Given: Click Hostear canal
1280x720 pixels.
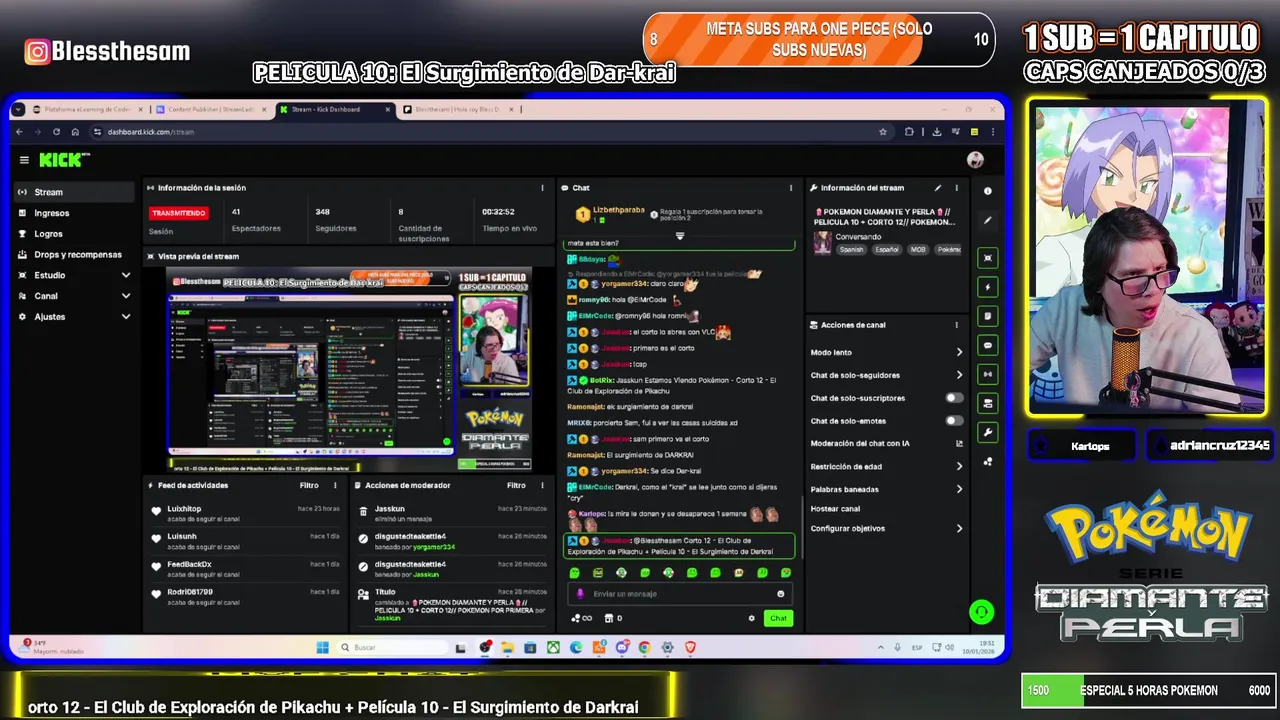Looking at the screenshot, I should click(x=835, y=509).
